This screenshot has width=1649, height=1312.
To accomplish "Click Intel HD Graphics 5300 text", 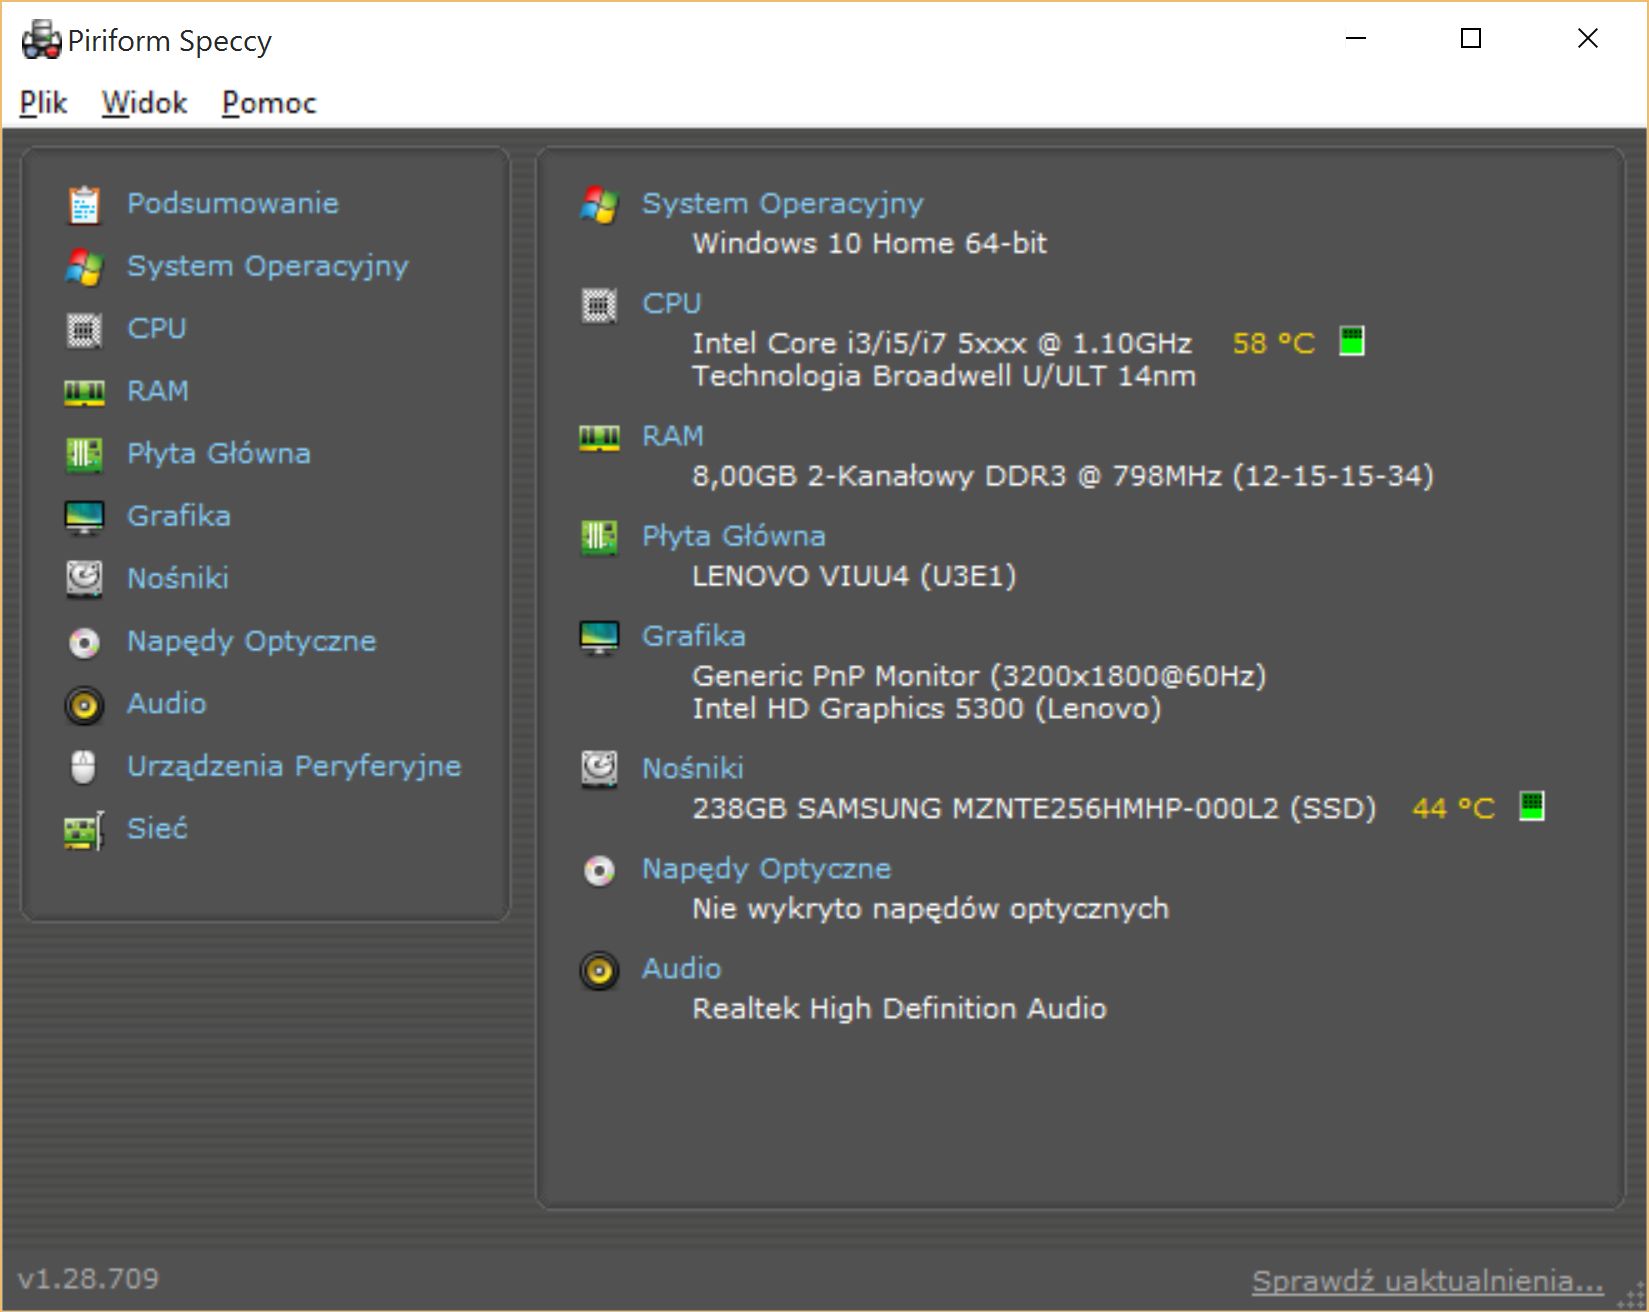I will (x=926, y=709).
